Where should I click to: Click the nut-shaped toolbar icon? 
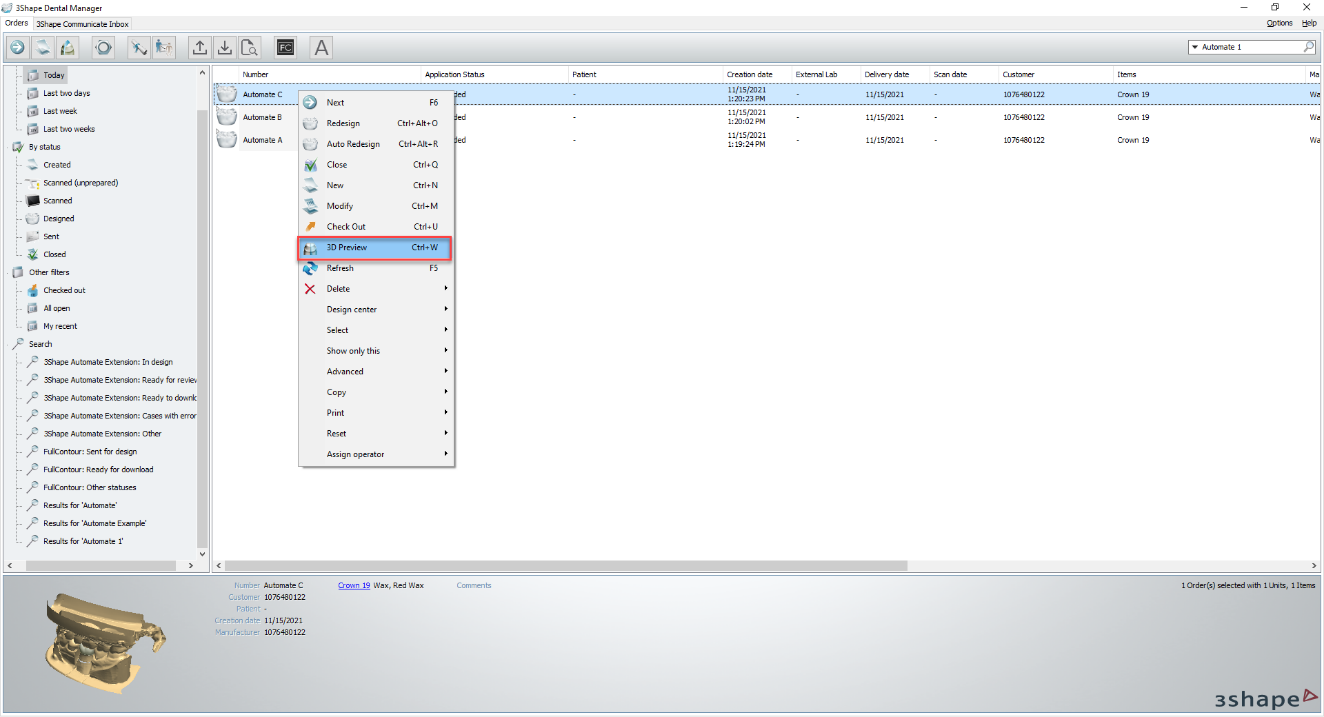click(x=102, y=47)
